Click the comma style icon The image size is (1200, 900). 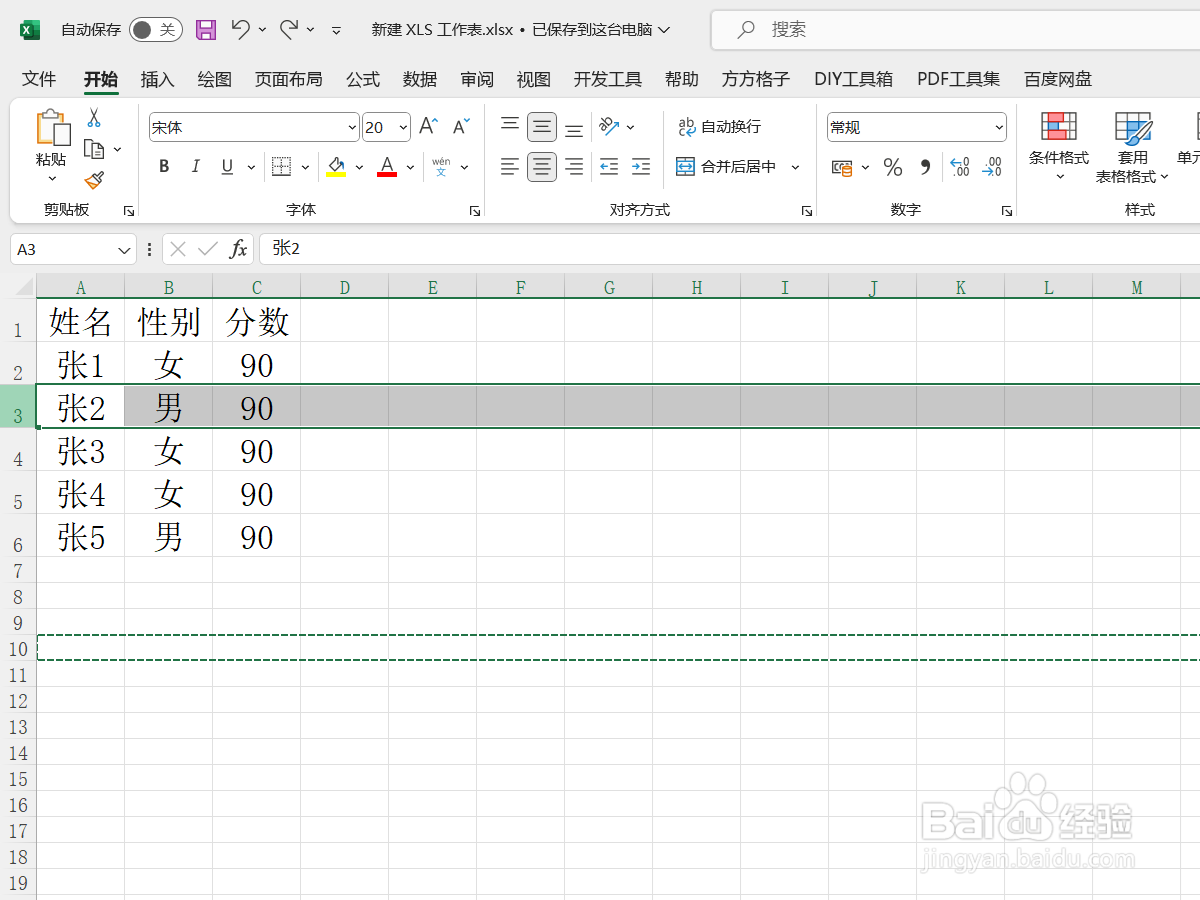click(x=922, y=167)
